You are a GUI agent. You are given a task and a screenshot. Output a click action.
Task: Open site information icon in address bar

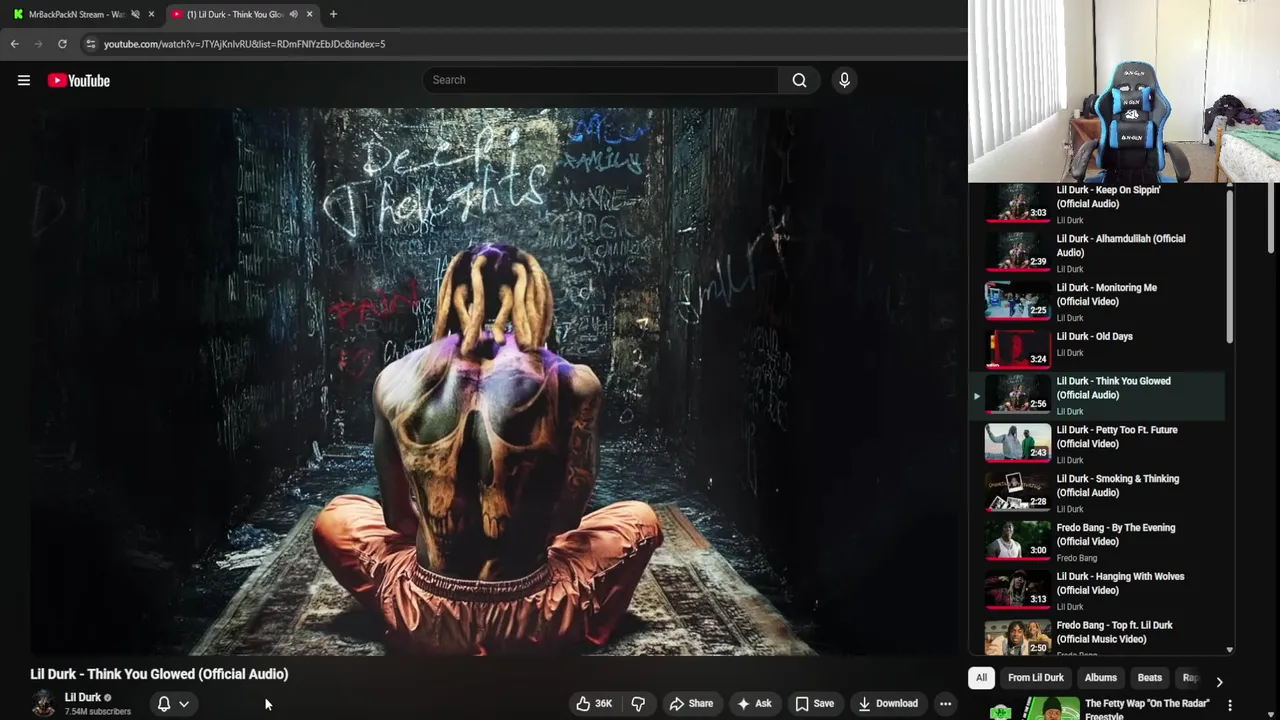click(x=90, y=44)
